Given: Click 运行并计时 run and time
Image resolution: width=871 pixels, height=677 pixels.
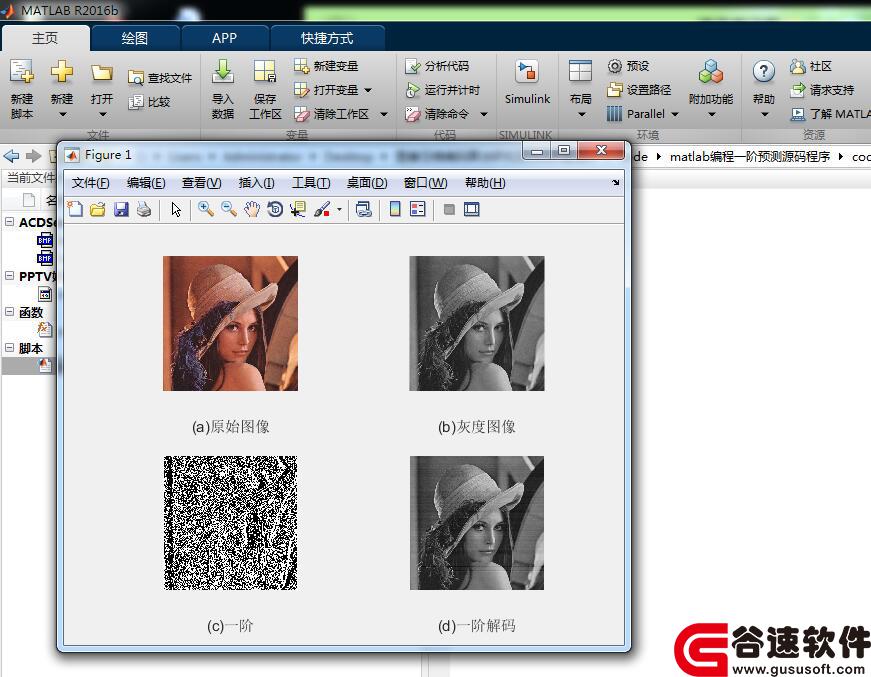Looking at the screenshot, I should pyautogui.click(x=443, y=90).
